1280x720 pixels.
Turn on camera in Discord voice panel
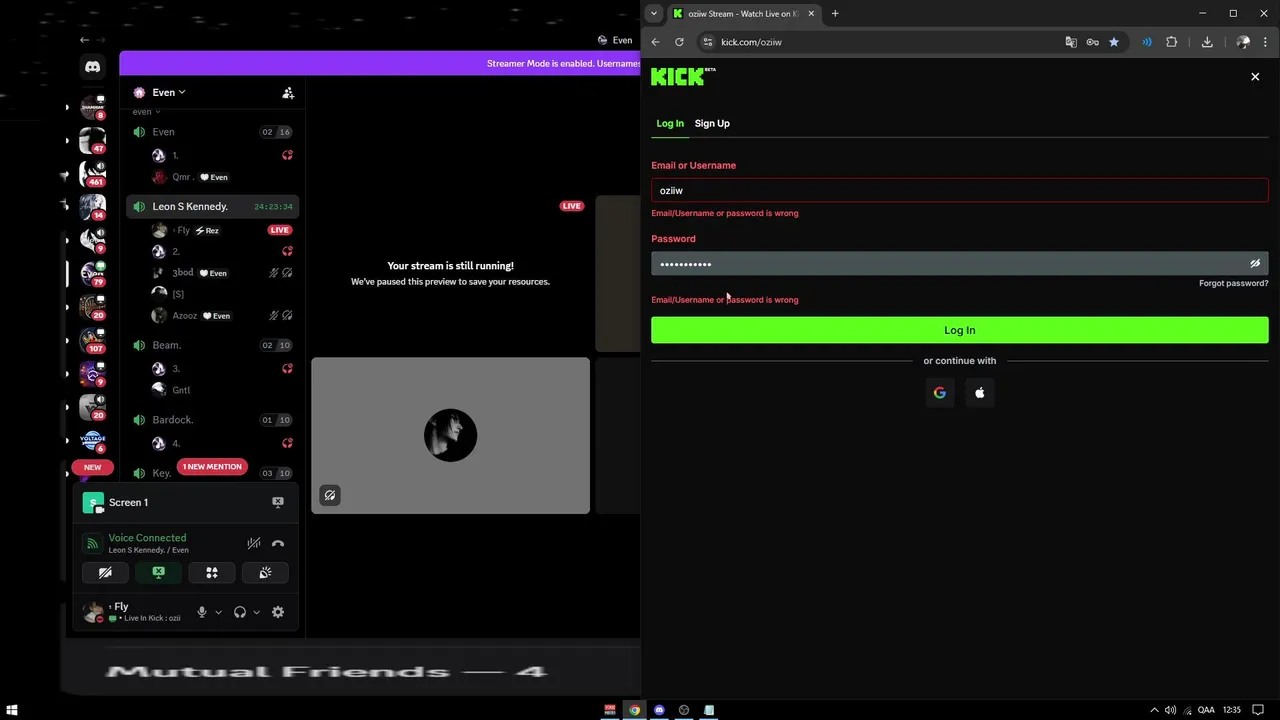105,573
